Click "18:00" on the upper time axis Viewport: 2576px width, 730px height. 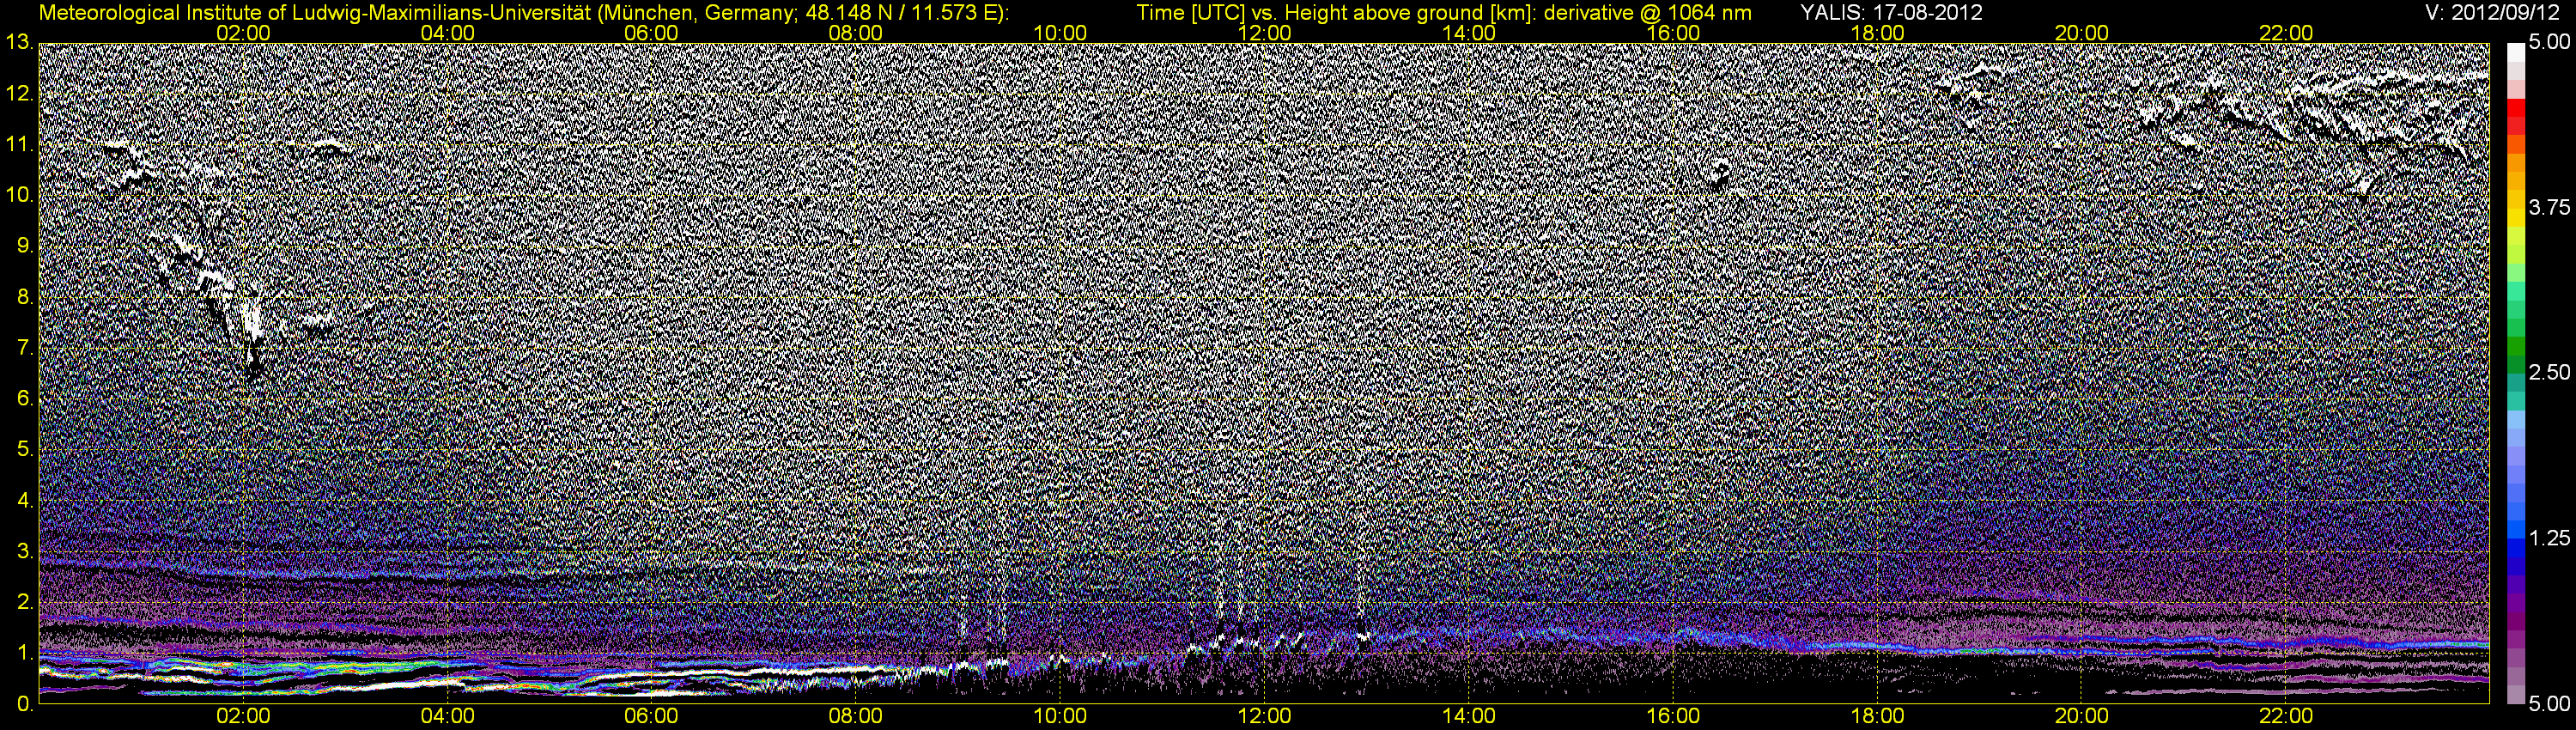click(x=1877, y=33)
